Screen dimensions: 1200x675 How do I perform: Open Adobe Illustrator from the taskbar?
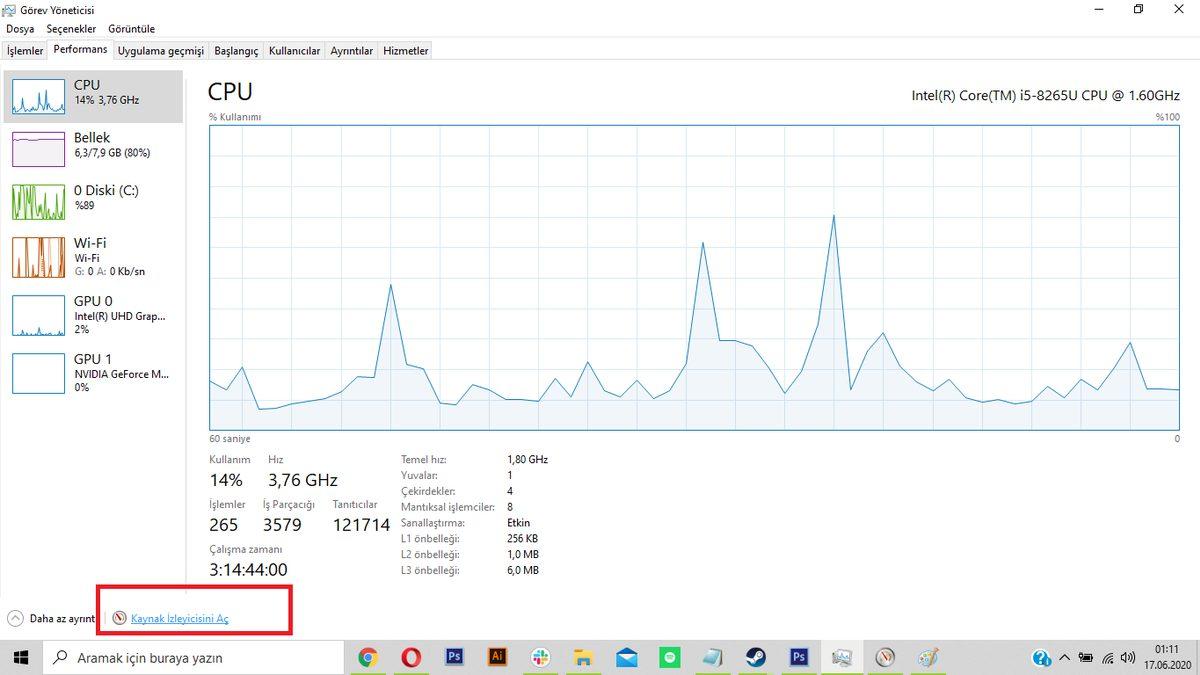point(497,658)
